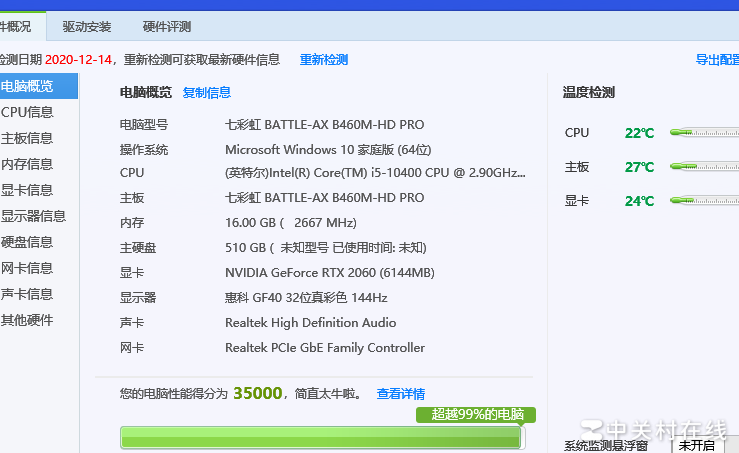This screenshot has width=739, height=453.
Task: Select 显示器信息 in the sidebar
Action: click(34, 217)
